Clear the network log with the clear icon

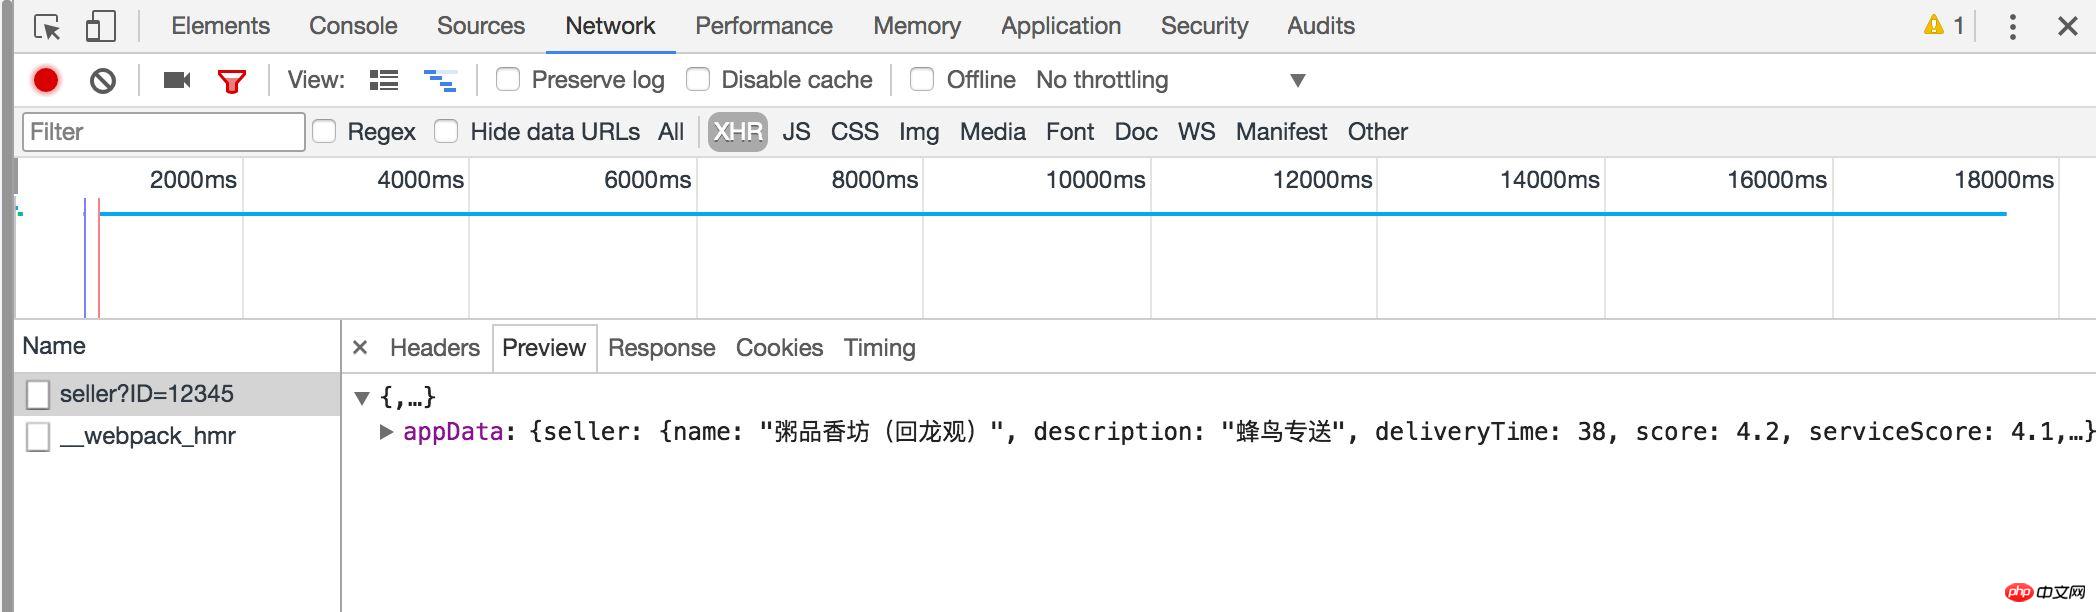click(x=102, y=80)
